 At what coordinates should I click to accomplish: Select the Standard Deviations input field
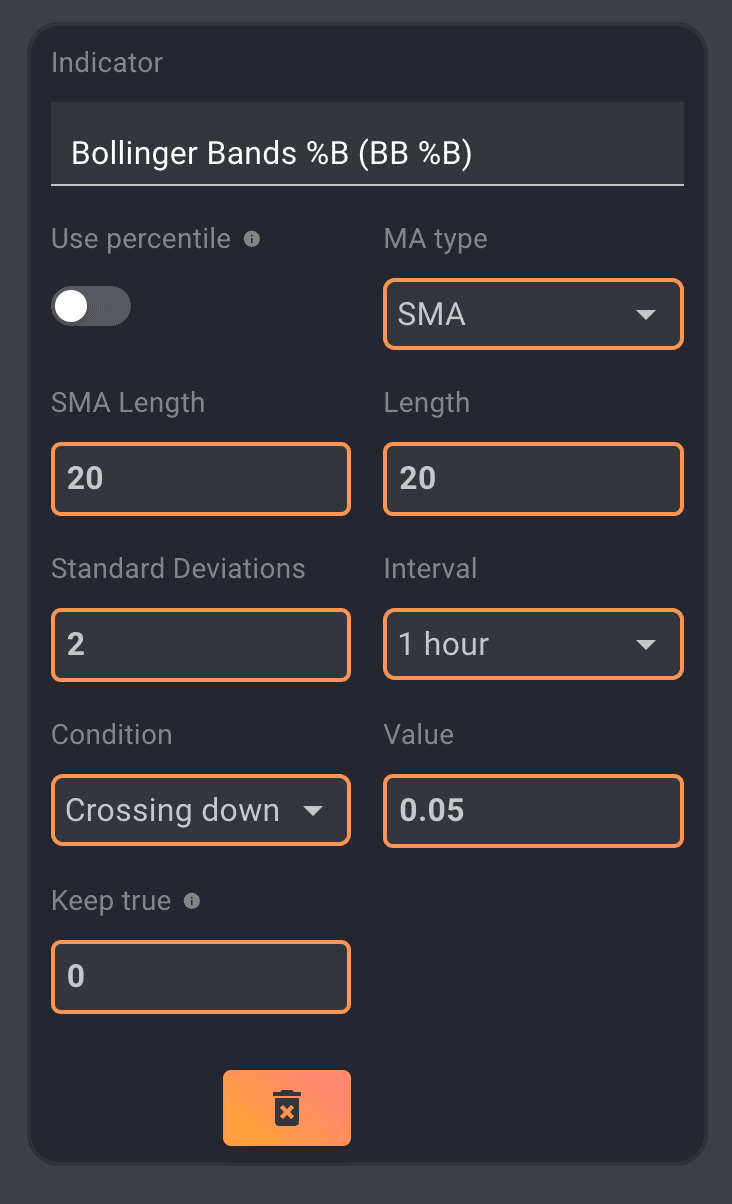pos(200,645)
